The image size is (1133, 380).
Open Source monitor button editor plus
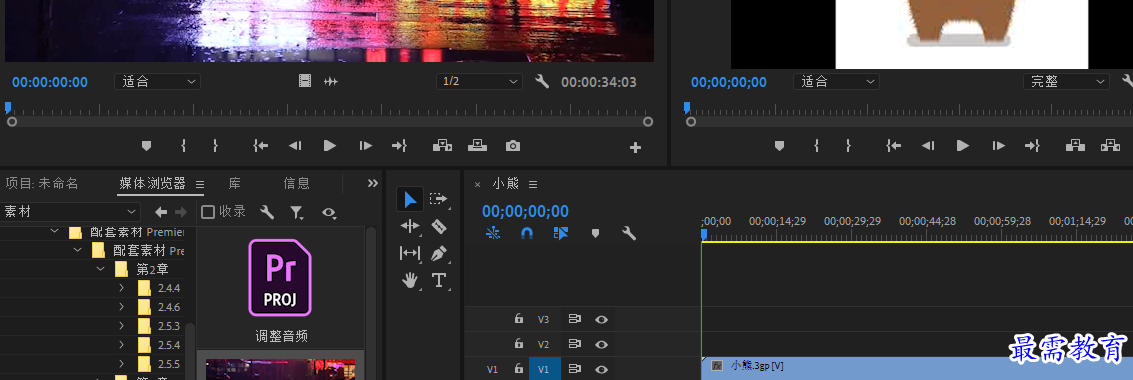[635, 148]
